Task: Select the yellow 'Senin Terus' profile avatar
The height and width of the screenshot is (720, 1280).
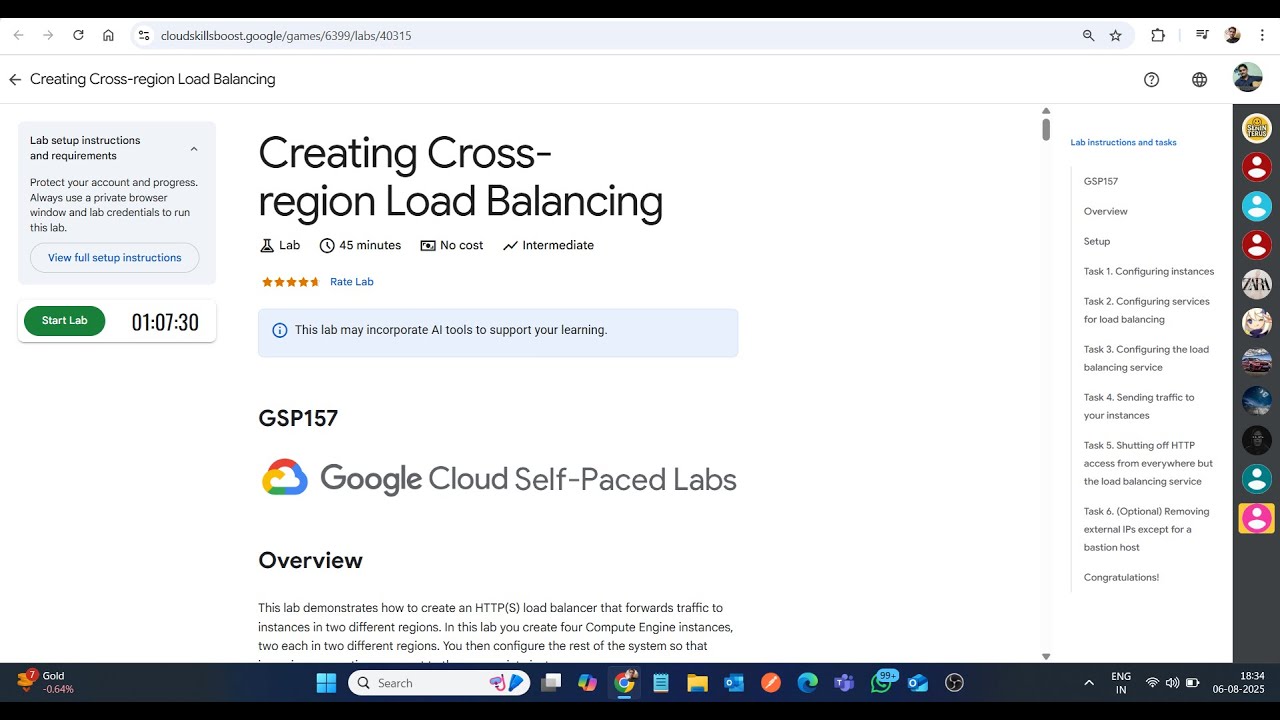Action: click(1256, 128)
